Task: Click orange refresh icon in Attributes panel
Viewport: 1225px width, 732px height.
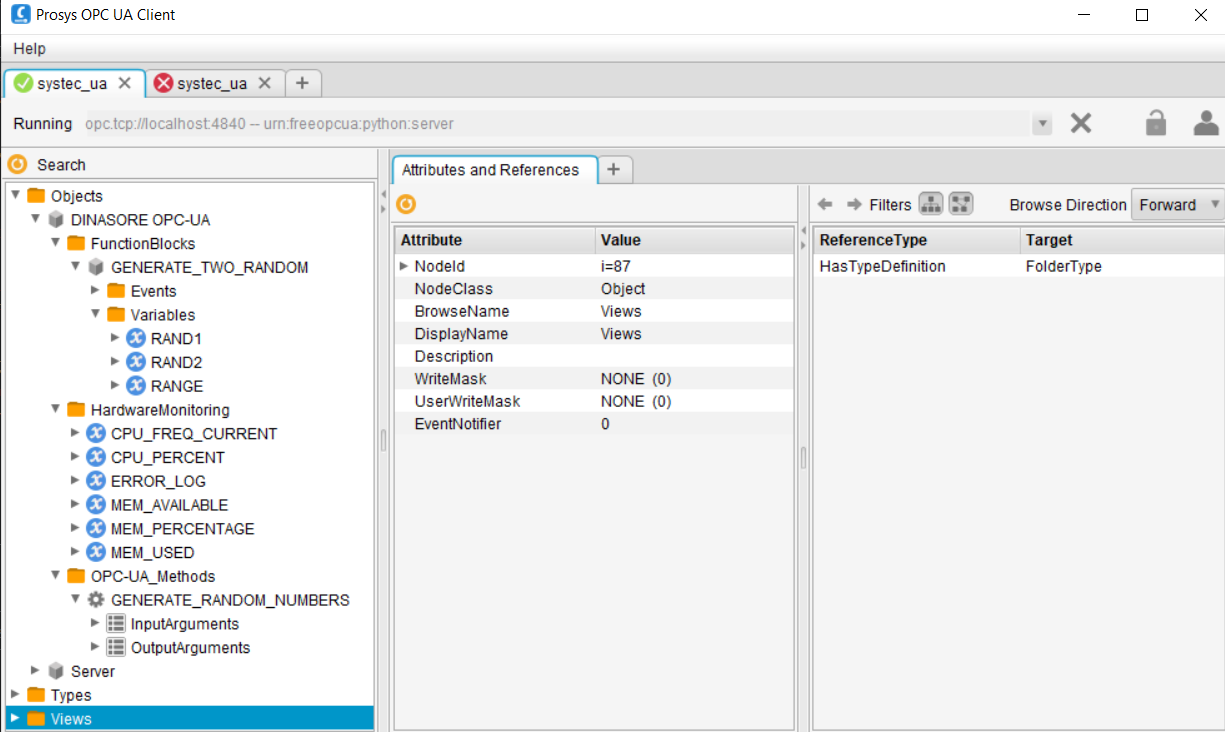Action: pos(405,204)
